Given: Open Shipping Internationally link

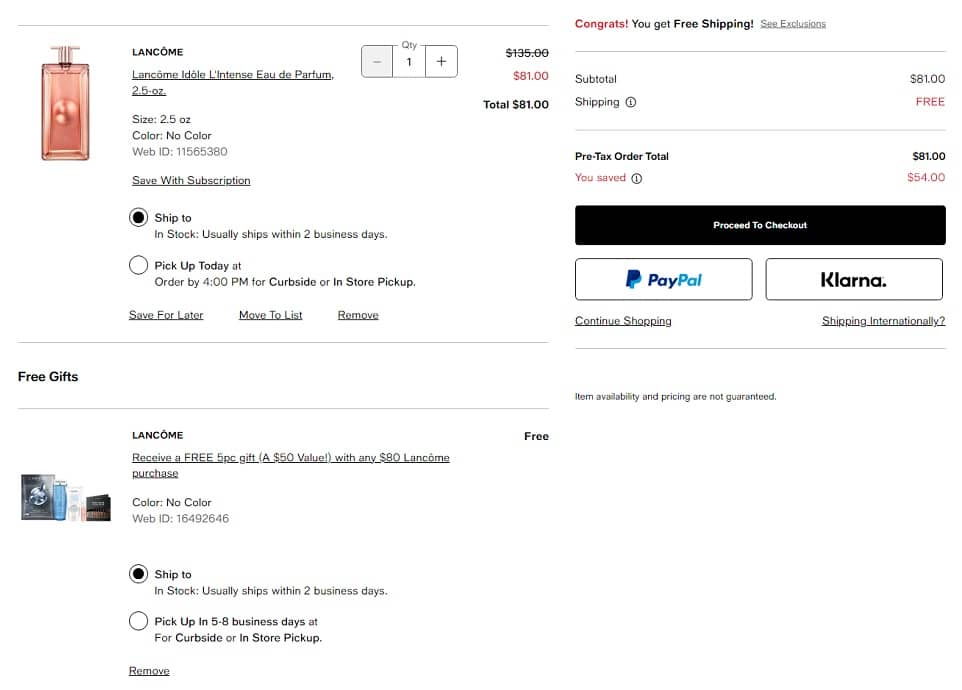Looking at the screenshot, I should pos(883,321).
